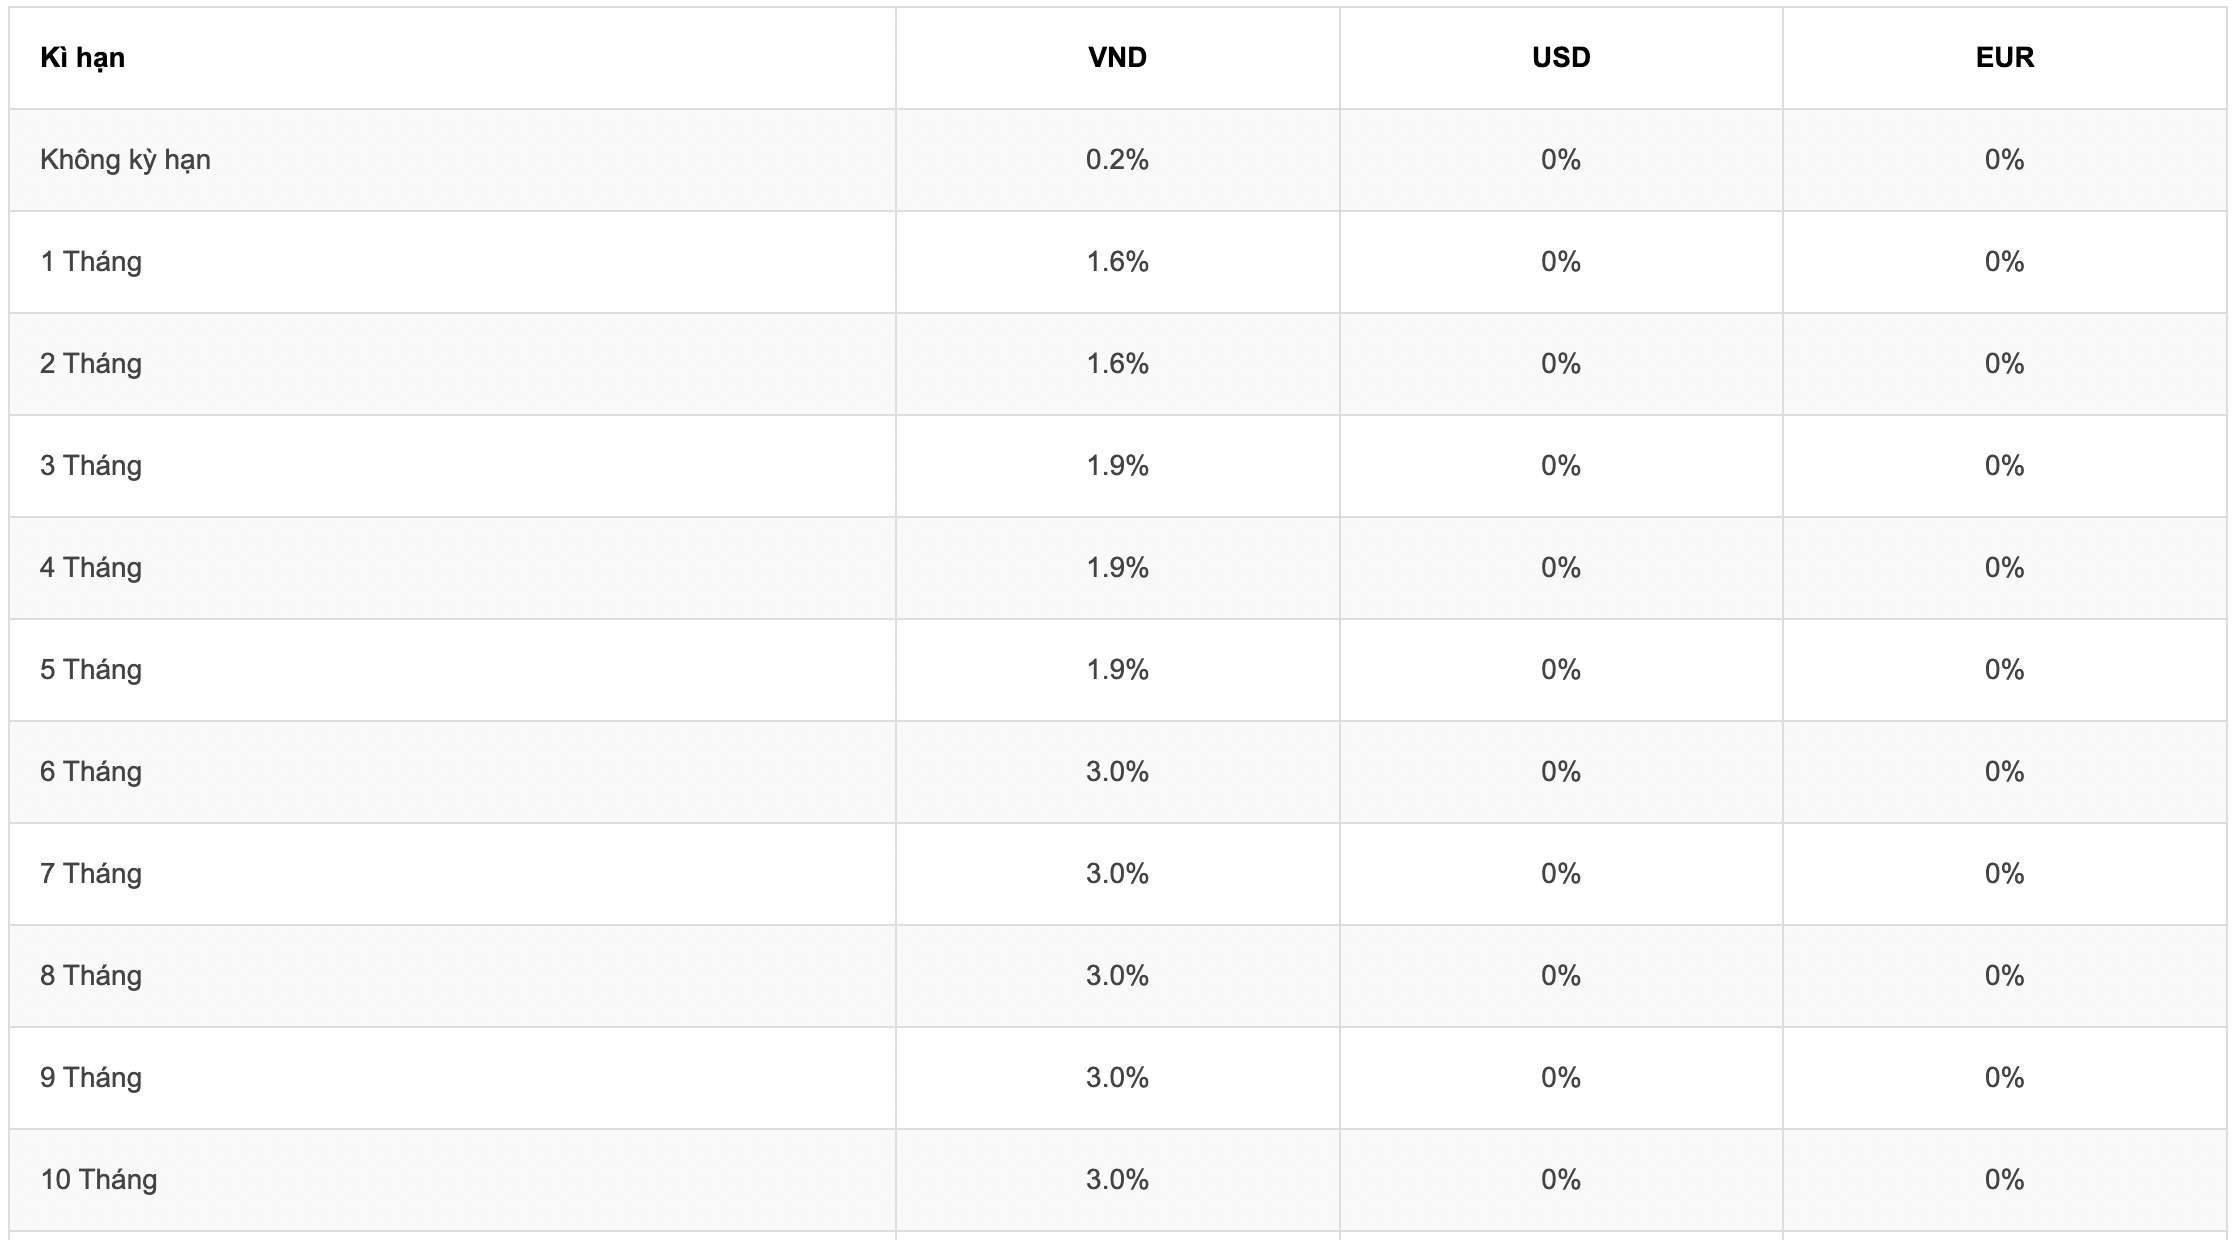
Task: Select the 3.0% VND rate for 6 Tháng
Action: click(1117, 772)
